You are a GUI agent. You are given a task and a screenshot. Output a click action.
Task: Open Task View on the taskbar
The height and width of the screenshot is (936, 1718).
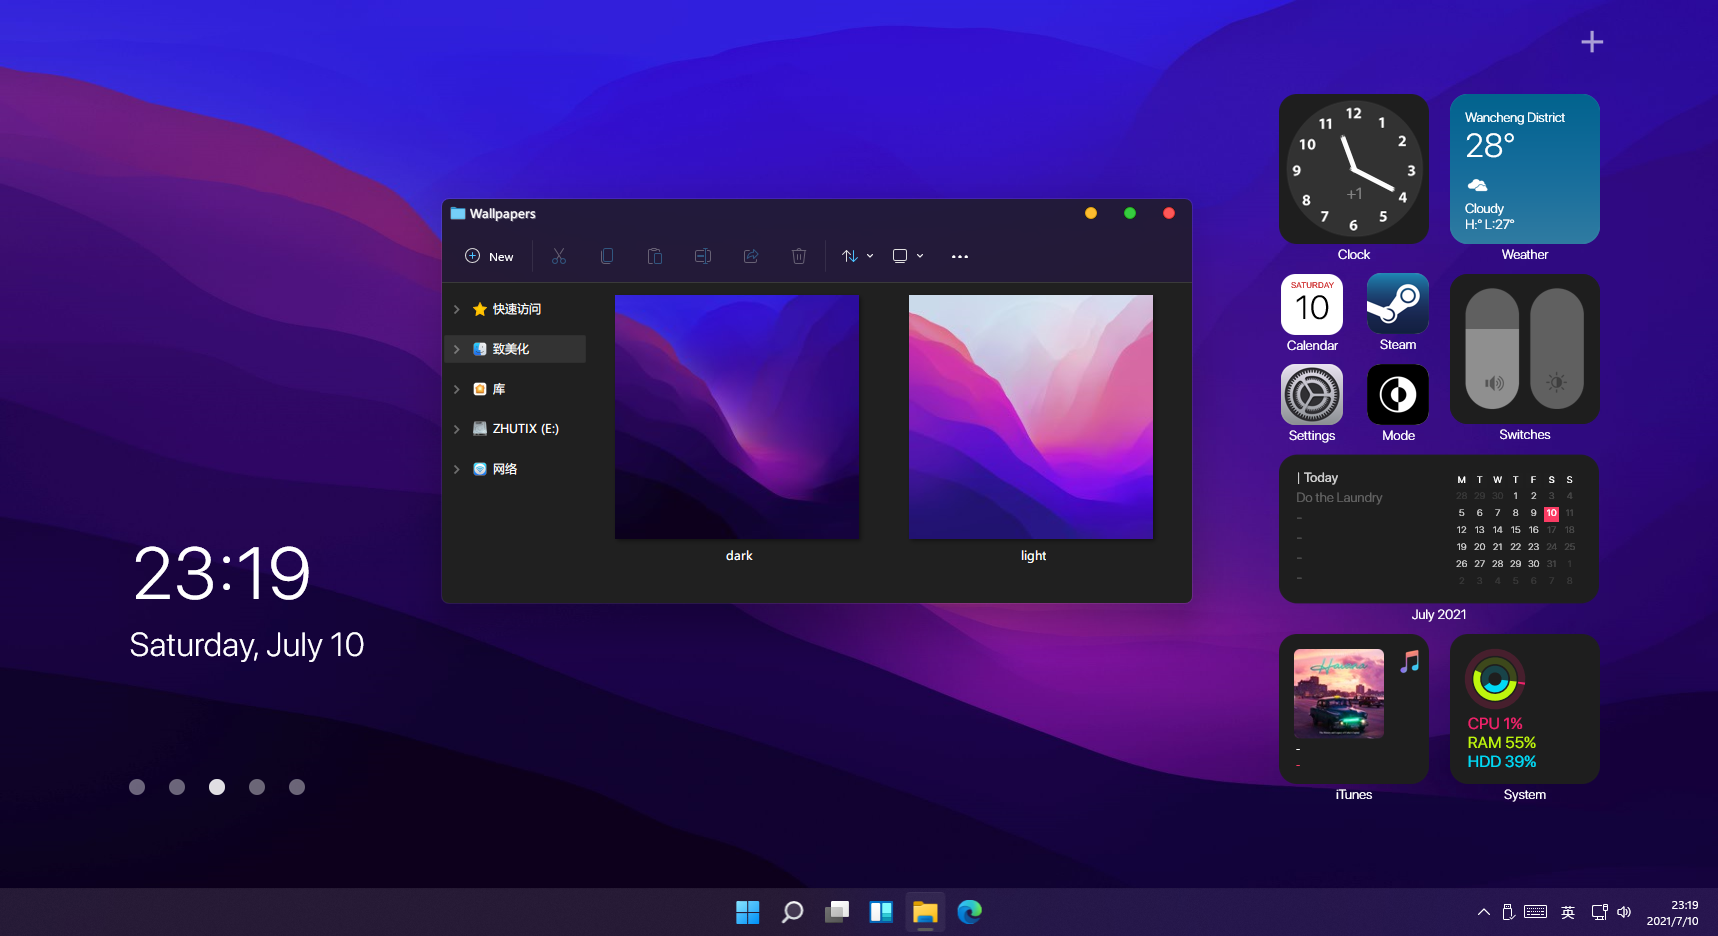pyautogui.click(x=837, y=912)
